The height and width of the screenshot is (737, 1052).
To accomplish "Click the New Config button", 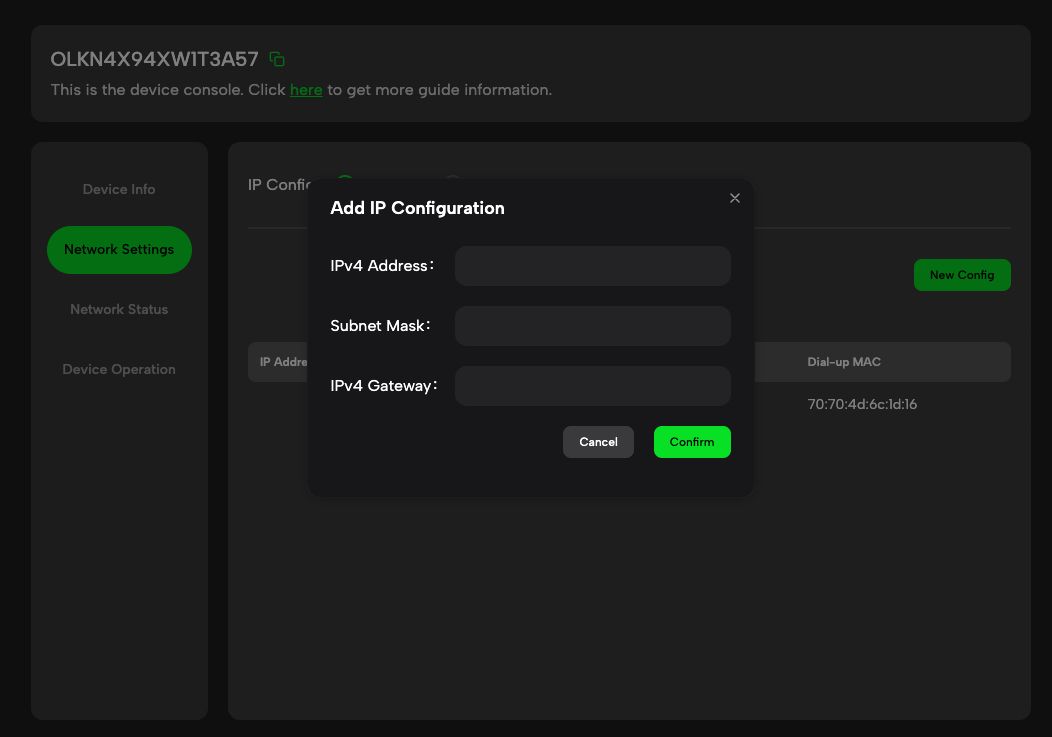I will coord(962,274).
